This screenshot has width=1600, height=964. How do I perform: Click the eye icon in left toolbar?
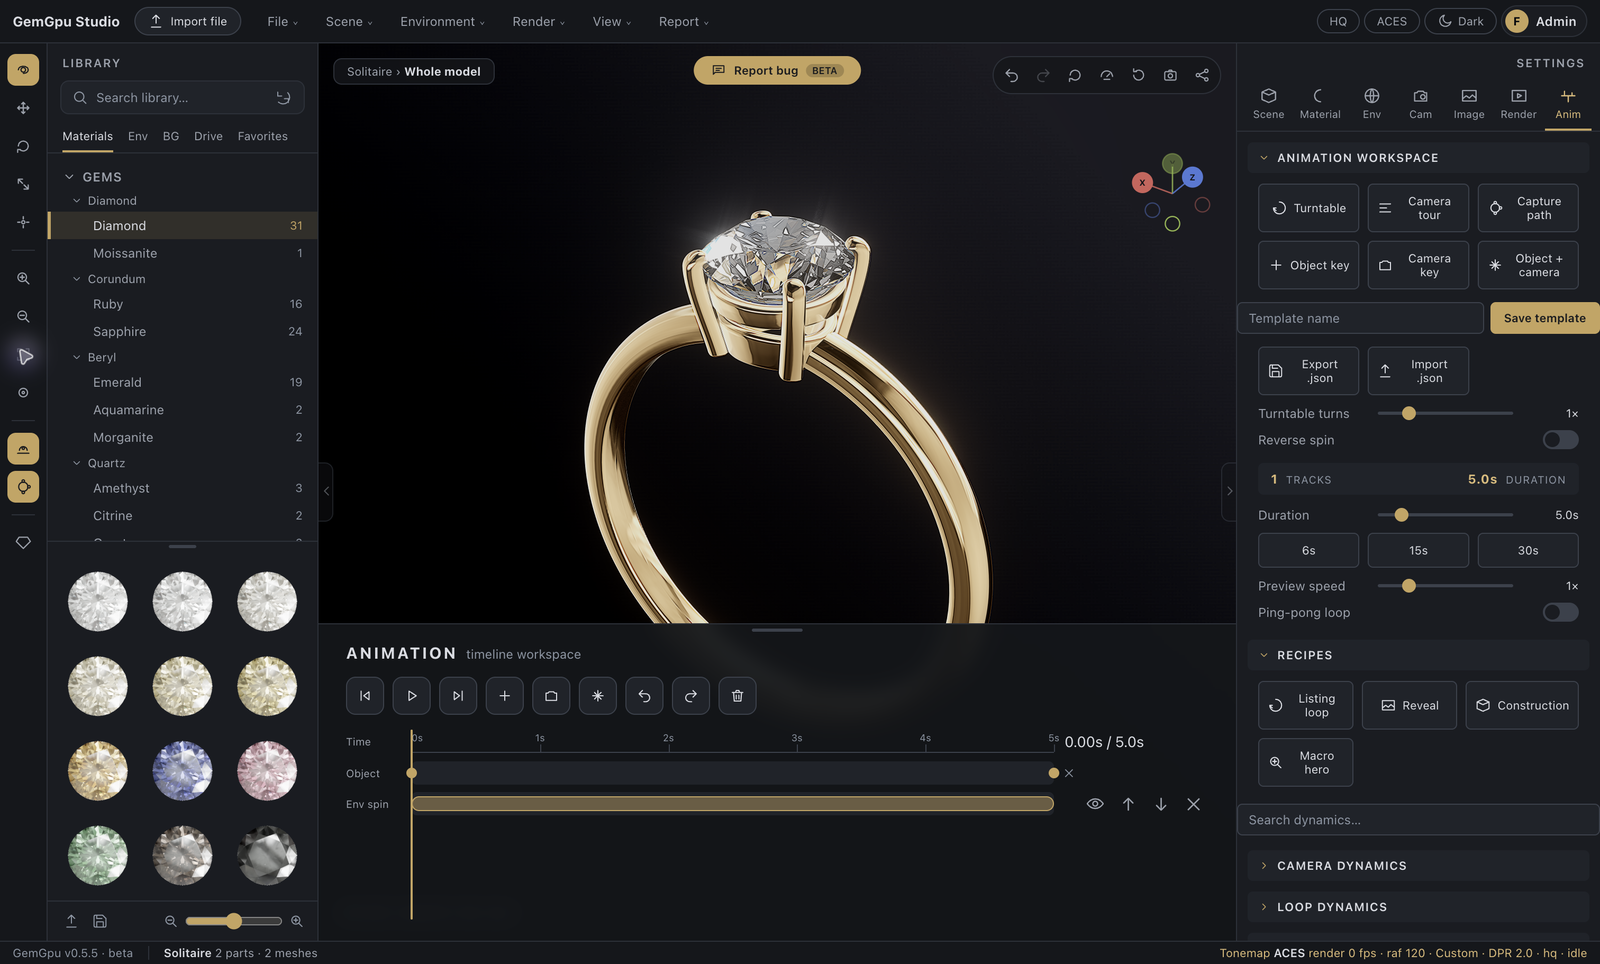[x=23, y=70]
